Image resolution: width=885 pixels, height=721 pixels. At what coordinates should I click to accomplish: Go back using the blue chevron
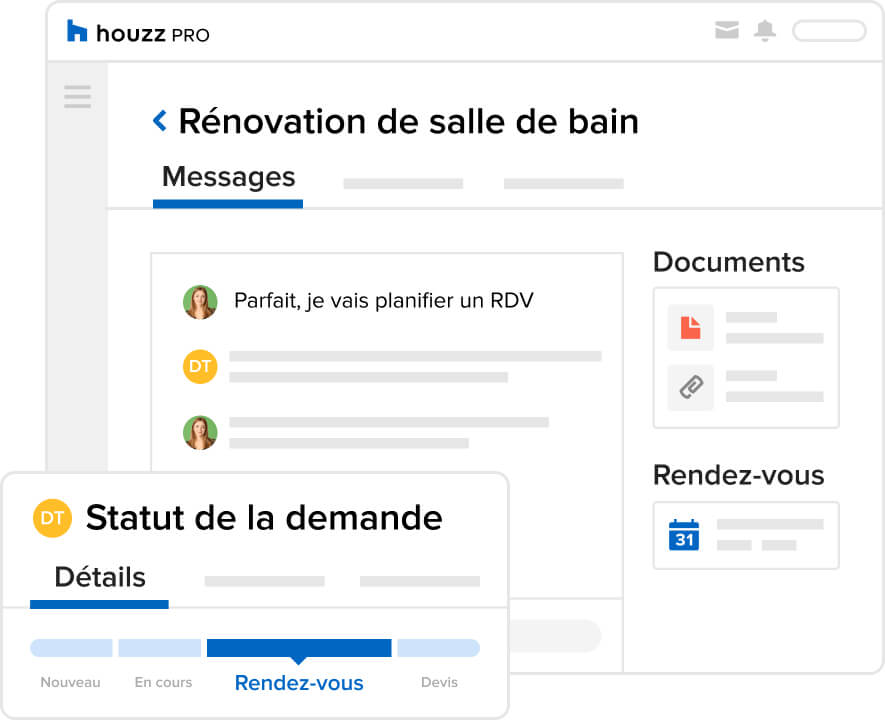tap(160, 120)
